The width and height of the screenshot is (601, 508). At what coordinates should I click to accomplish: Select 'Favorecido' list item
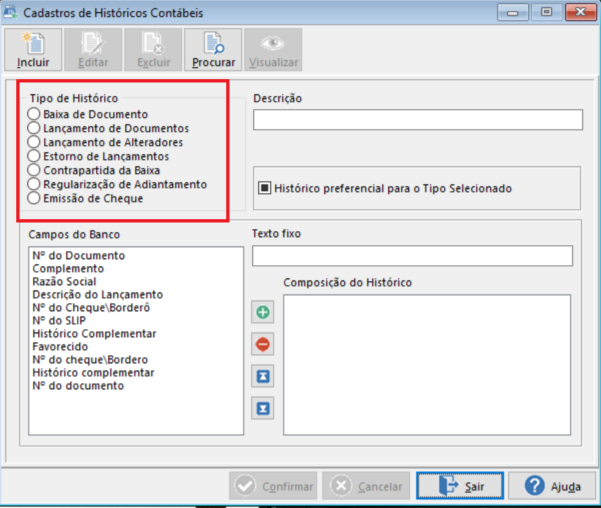click(60, 347)
